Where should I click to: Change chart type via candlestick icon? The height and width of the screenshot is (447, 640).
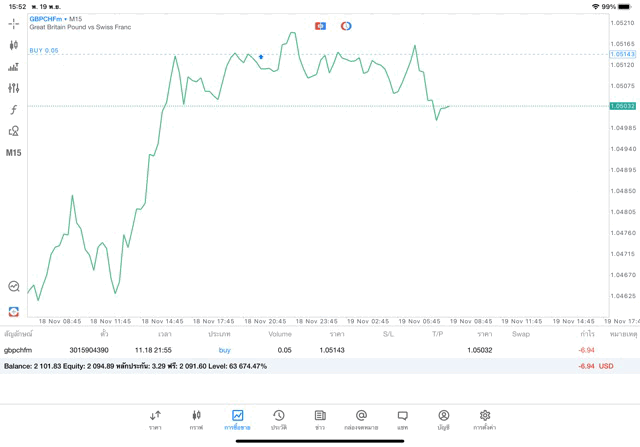13,45
